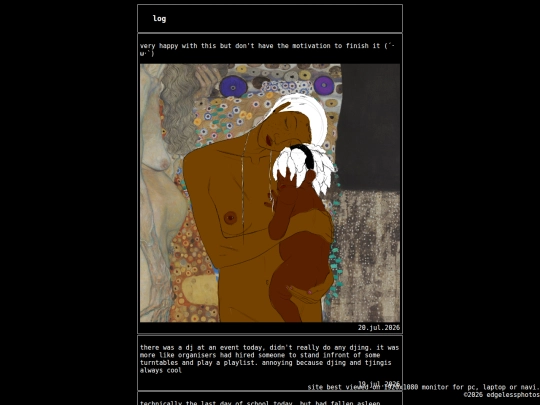
Task: Select the "very happy with this" post text
Action: tap(267, 49)
